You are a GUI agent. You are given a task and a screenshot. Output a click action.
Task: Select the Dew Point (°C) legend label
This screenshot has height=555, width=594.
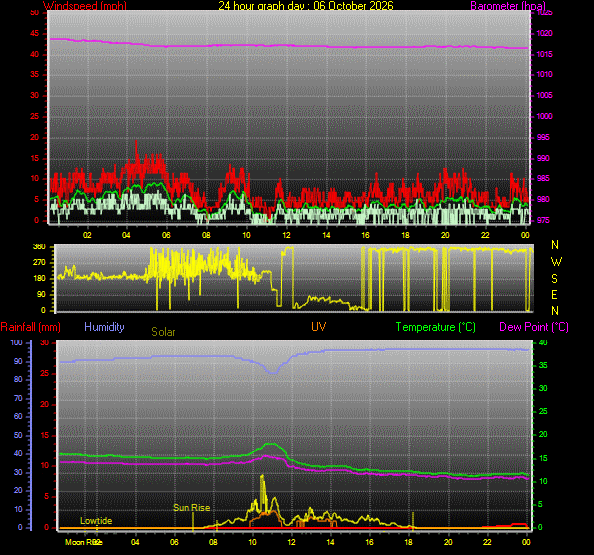(534, 327)
